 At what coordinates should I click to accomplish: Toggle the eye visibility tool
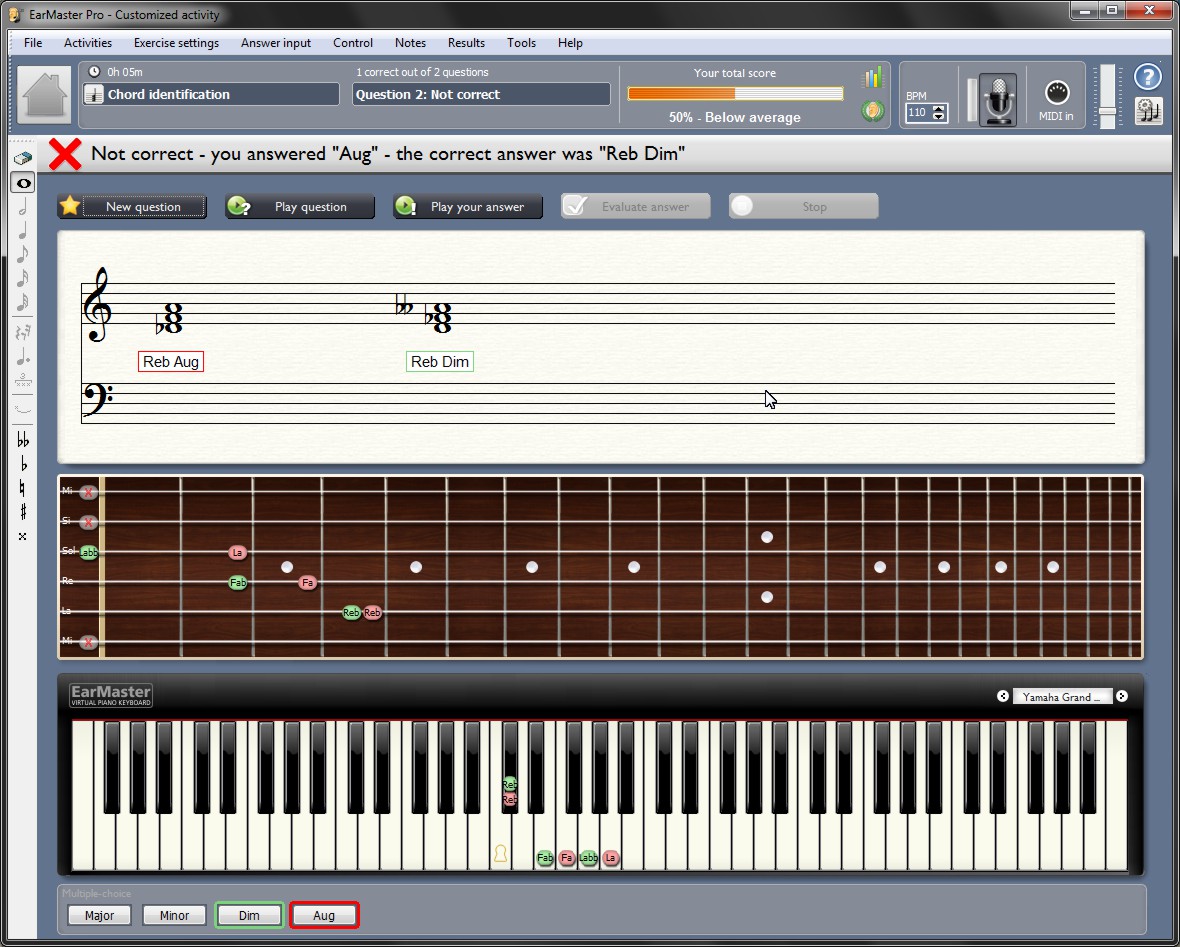coord(22,183)
